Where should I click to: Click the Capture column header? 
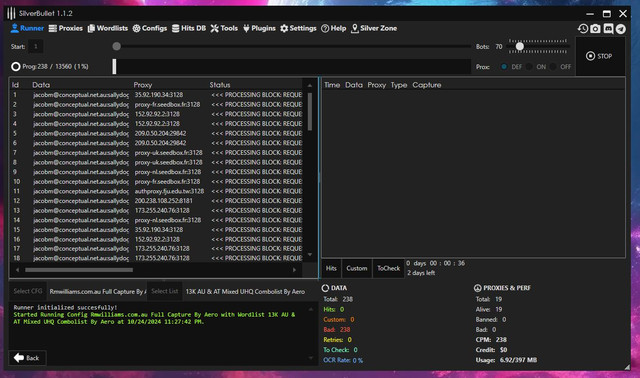pos(427,85)
